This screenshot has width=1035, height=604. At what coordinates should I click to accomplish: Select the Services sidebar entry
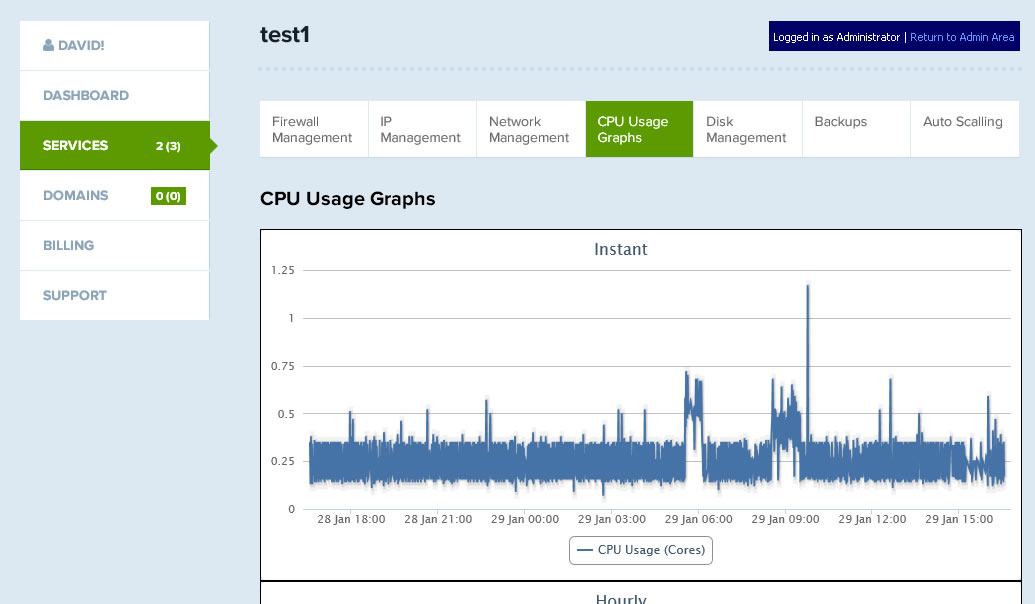114,145
